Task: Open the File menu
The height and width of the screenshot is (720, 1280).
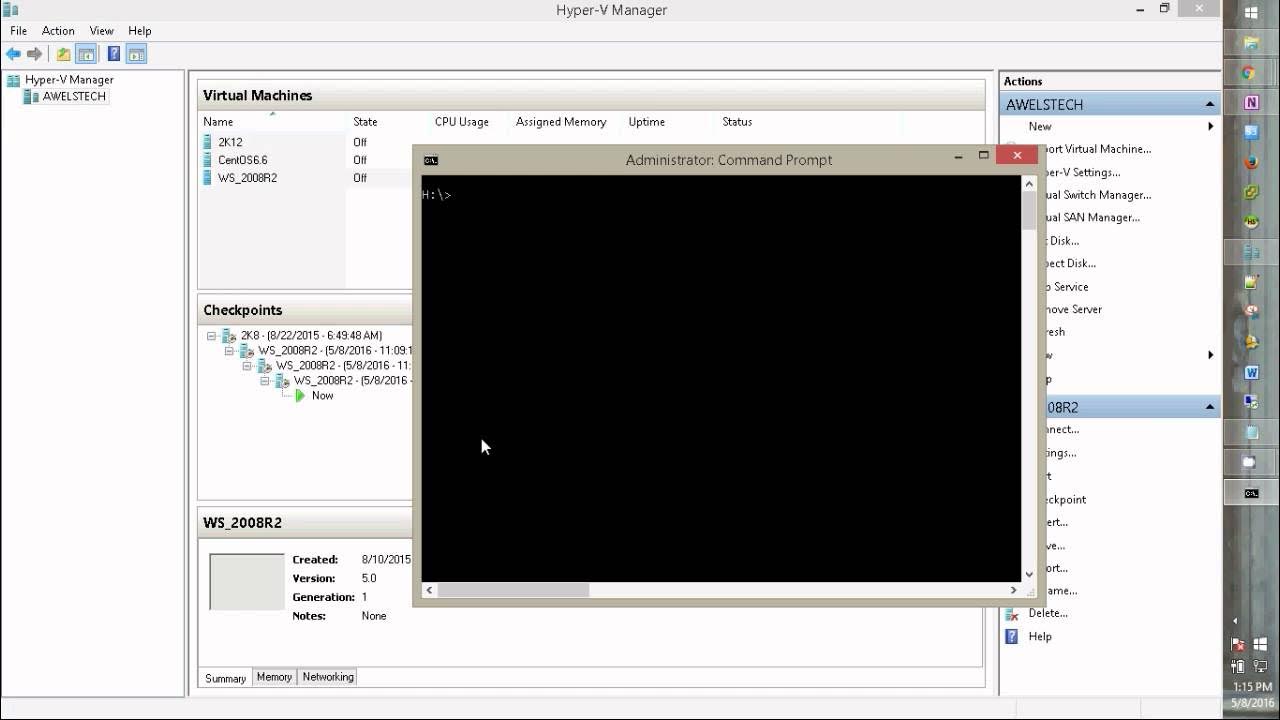Action: 18,31
